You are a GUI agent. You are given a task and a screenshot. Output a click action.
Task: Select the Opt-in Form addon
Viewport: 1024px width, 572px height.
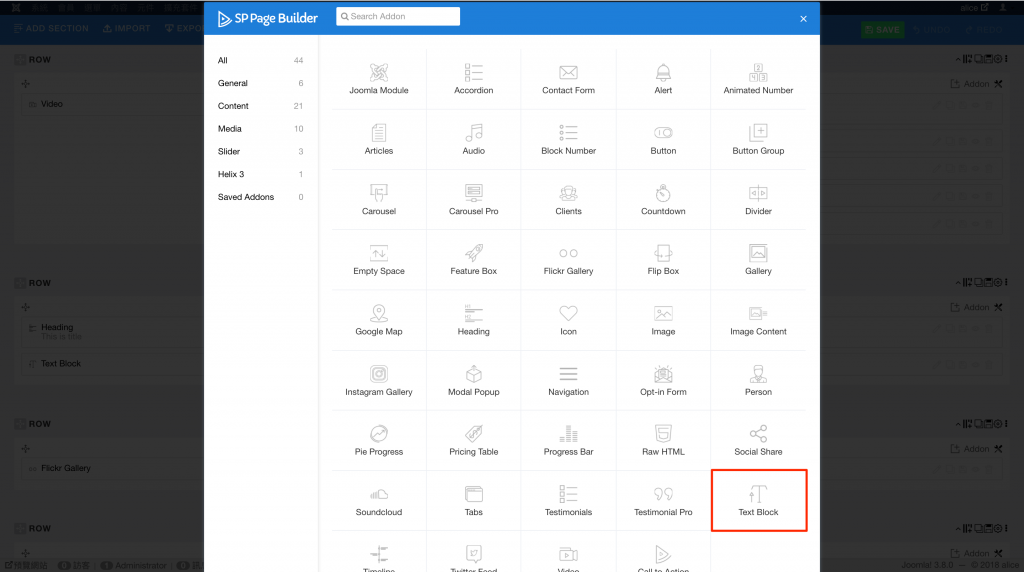pyautogui.click(x=663, y=380)
